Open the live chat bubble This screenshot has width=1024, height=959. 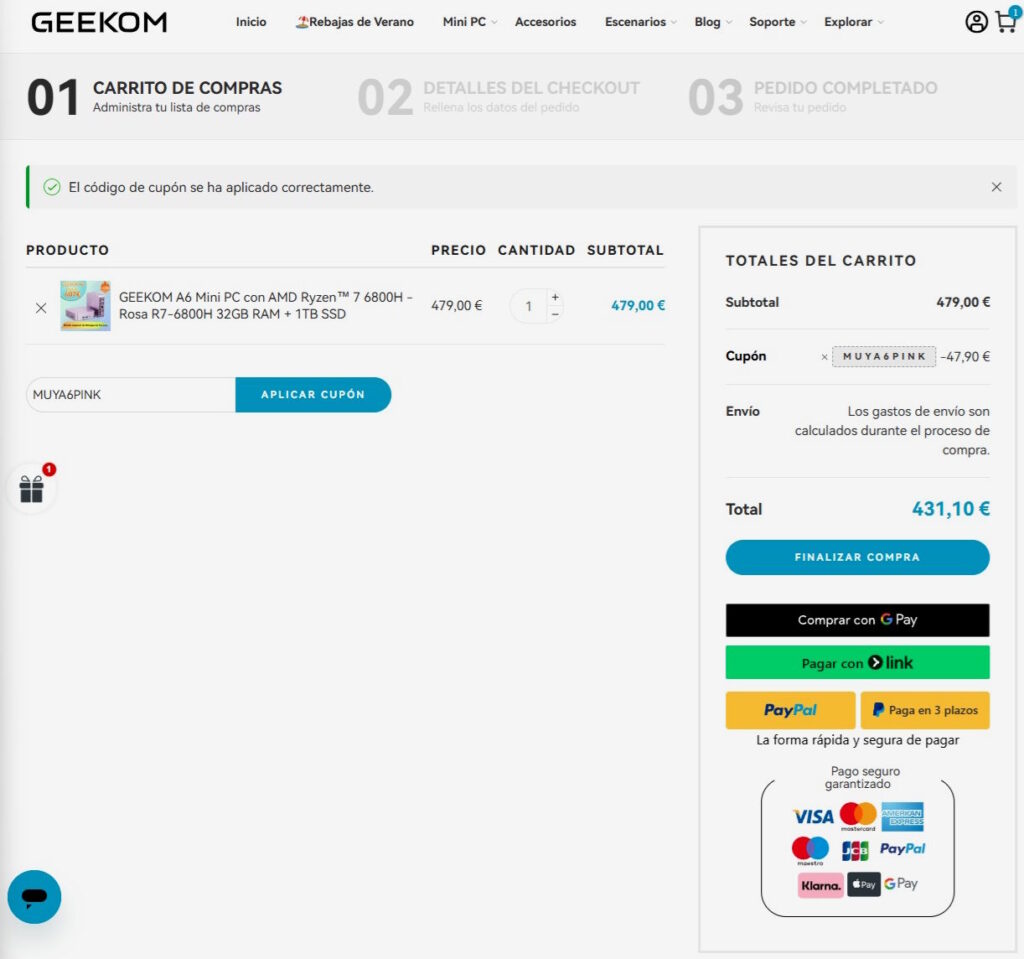coord(34,896)
